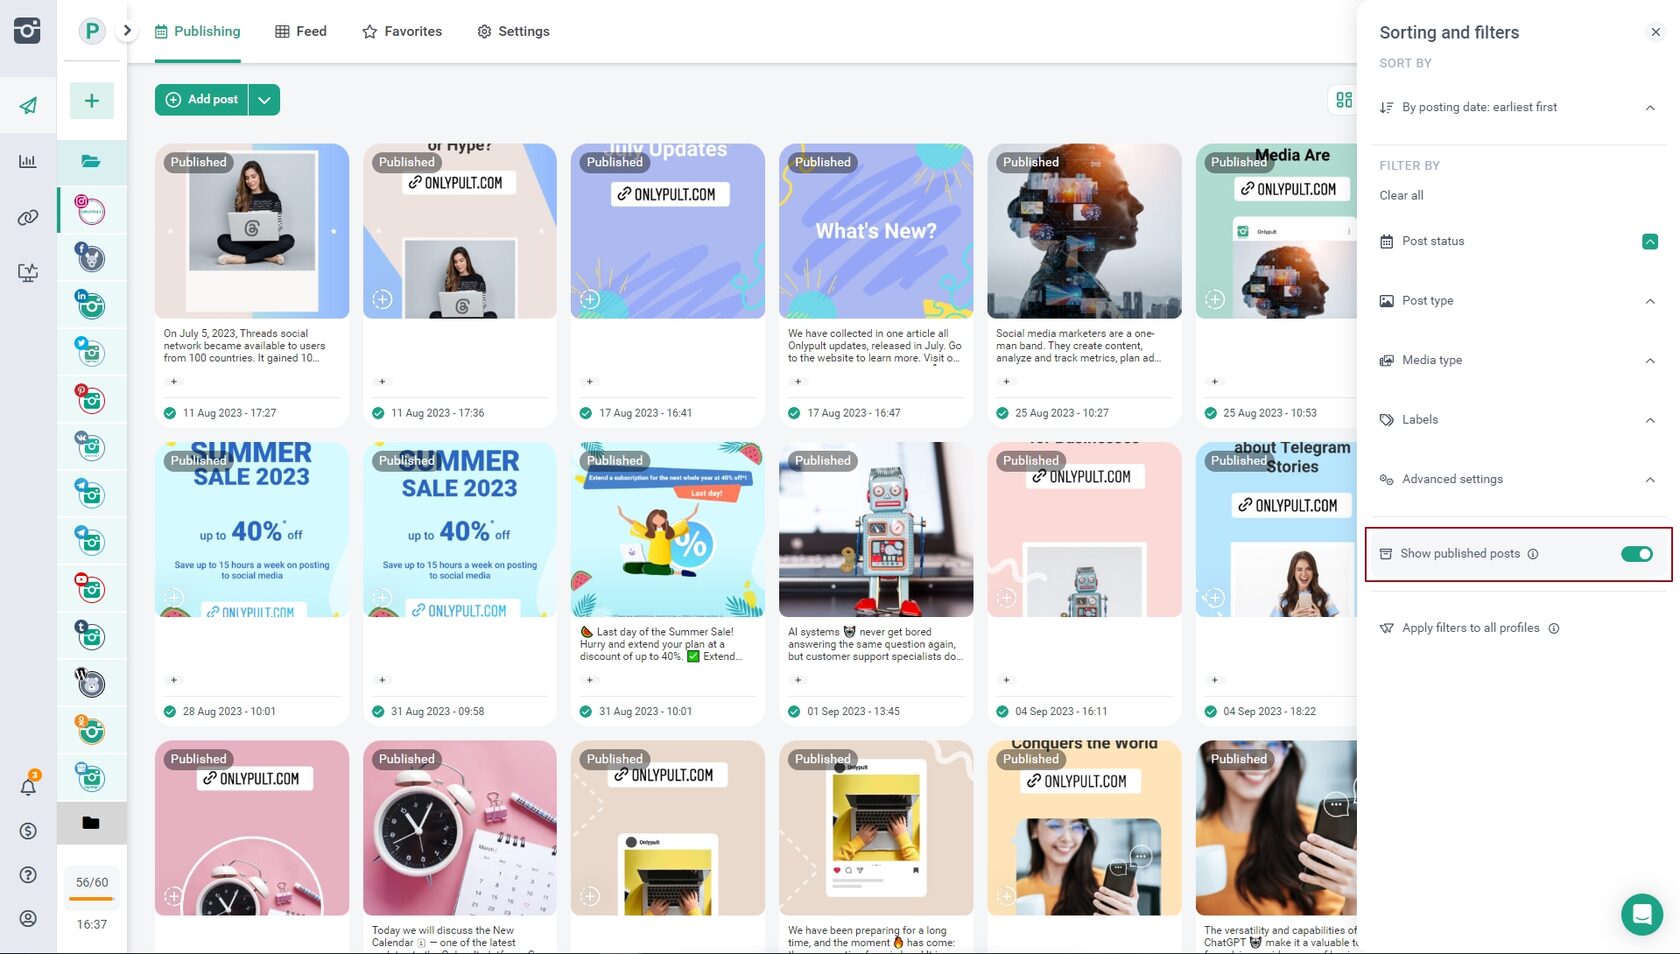
Task: Select the LinkedIn profile account
Action: click(91, 305)
